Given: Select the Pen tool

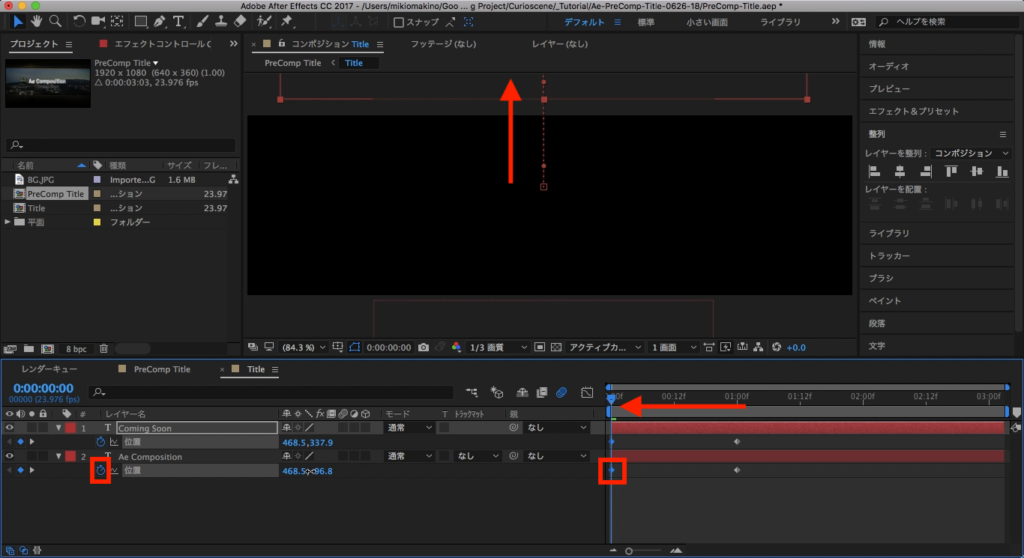Looking at the screenshot, I should (160, 21).
